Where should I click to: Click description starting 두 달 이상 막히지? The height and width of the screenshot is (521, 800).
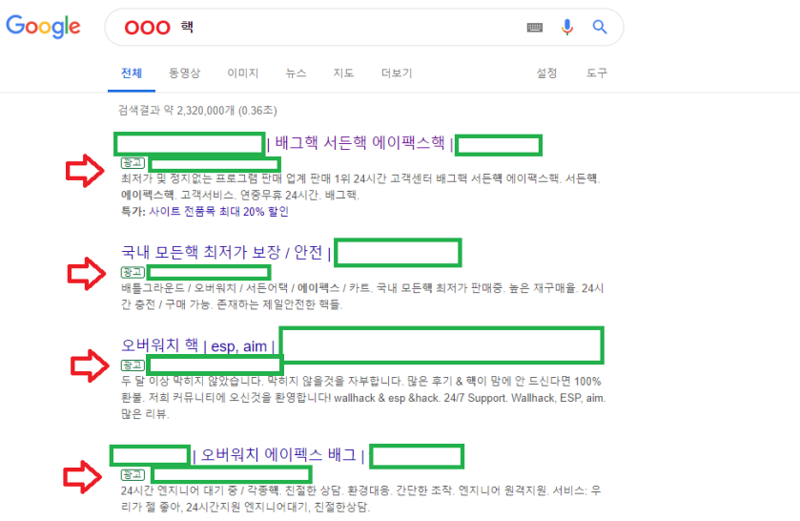(363, 398)
